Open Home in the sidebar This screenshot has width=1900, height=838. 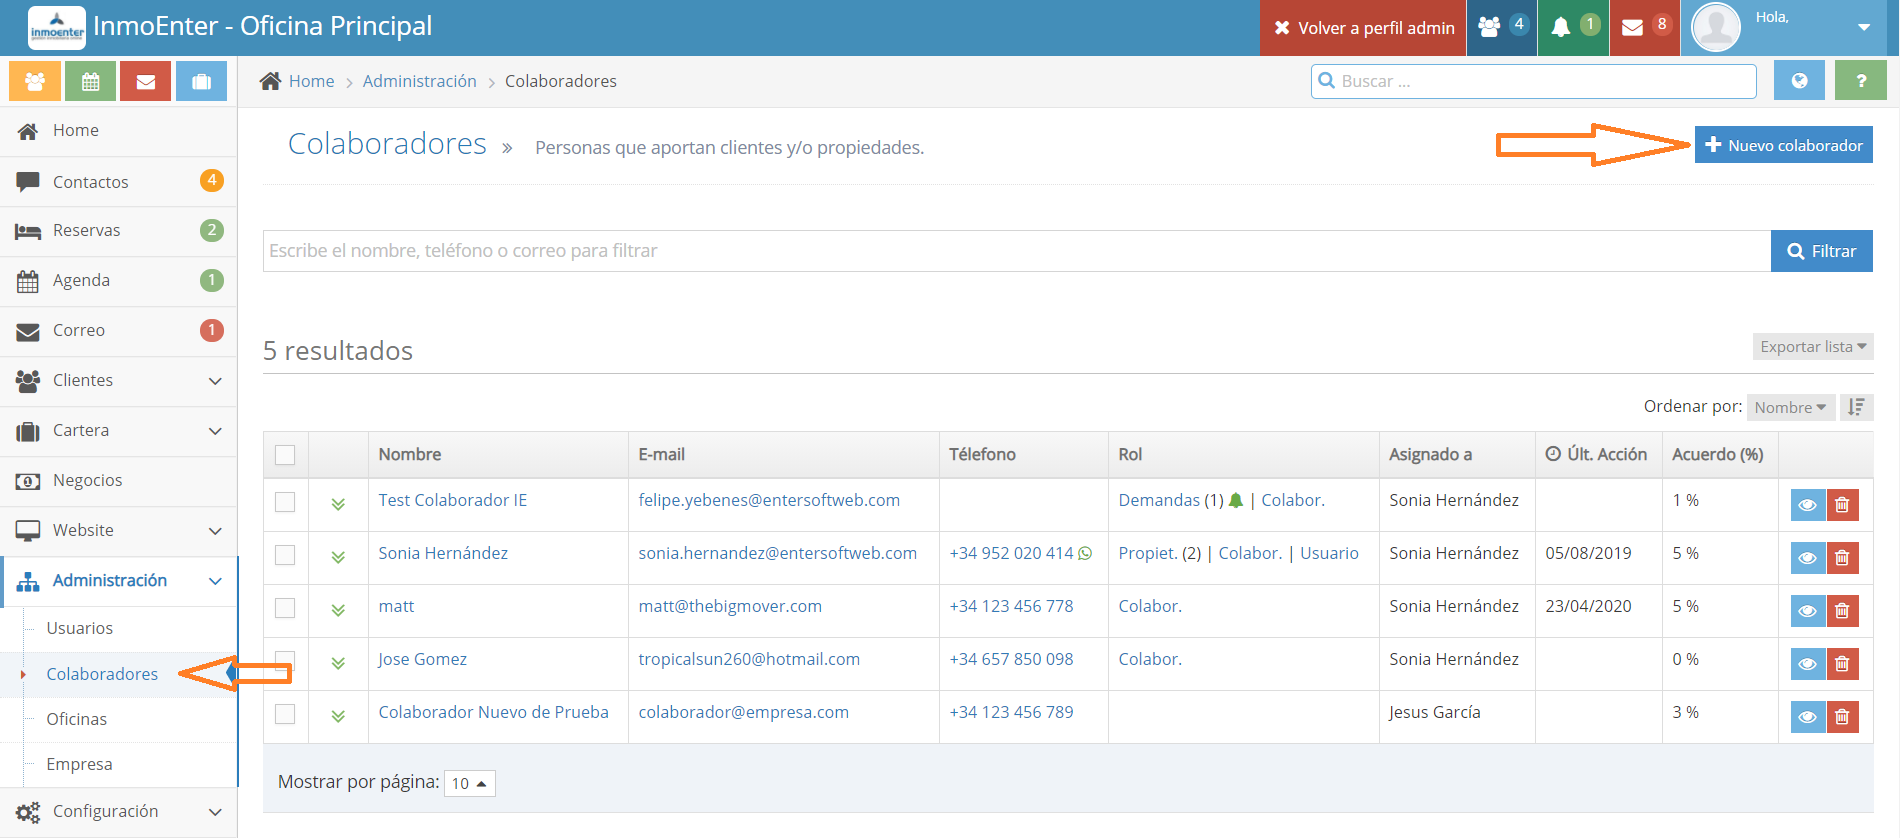click(x=118, y=131)
